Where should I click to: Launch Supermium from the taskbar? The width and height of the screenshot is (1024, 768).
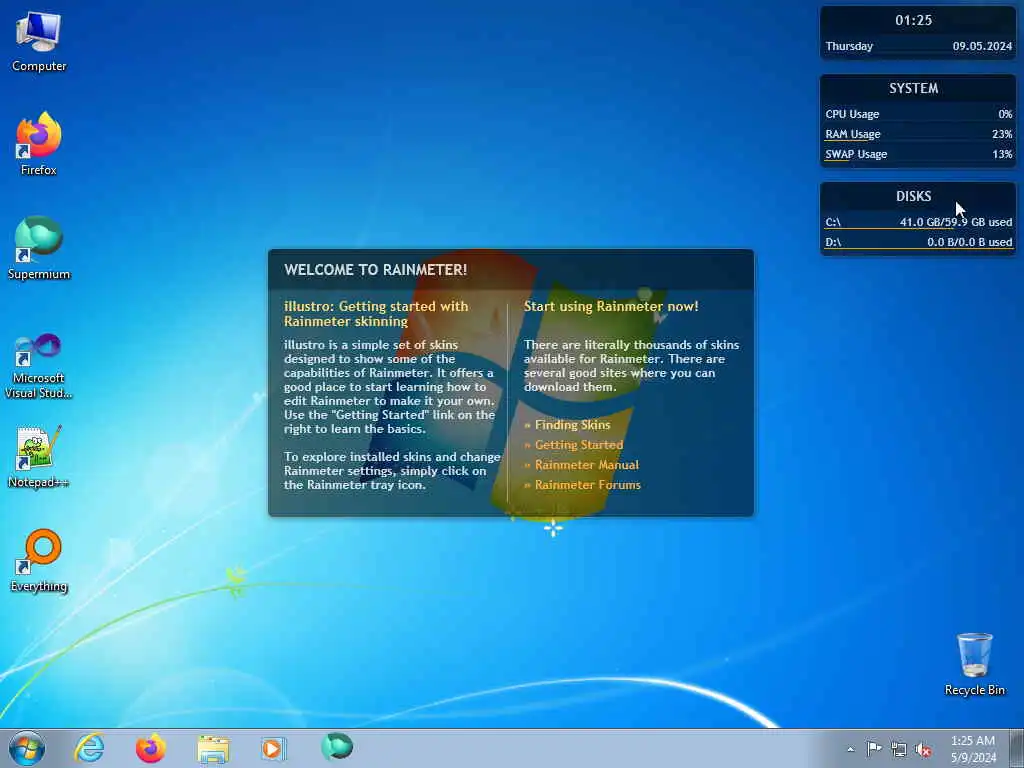coord(337,747)
